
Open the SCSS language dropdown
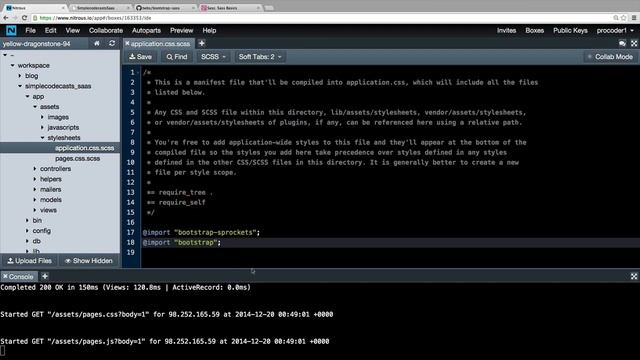(x=213, y=57)
